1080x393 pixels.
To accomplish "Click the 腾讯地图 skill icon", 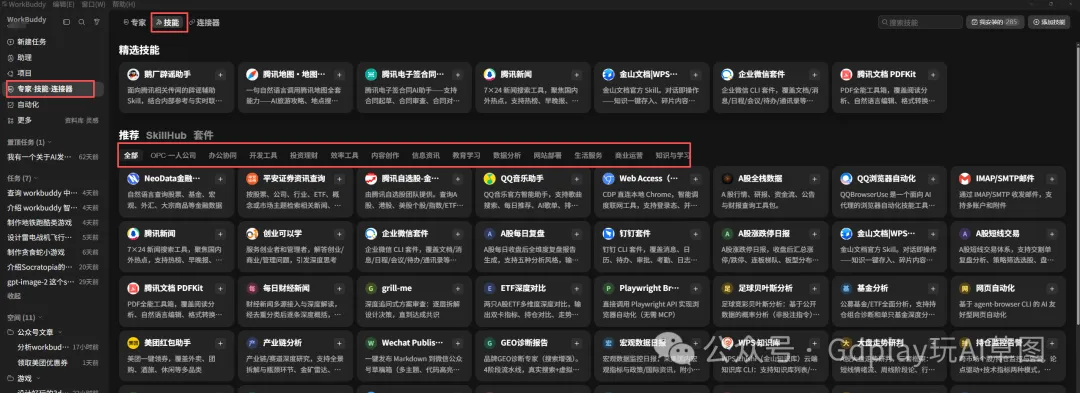I will [x=251, y=74].
